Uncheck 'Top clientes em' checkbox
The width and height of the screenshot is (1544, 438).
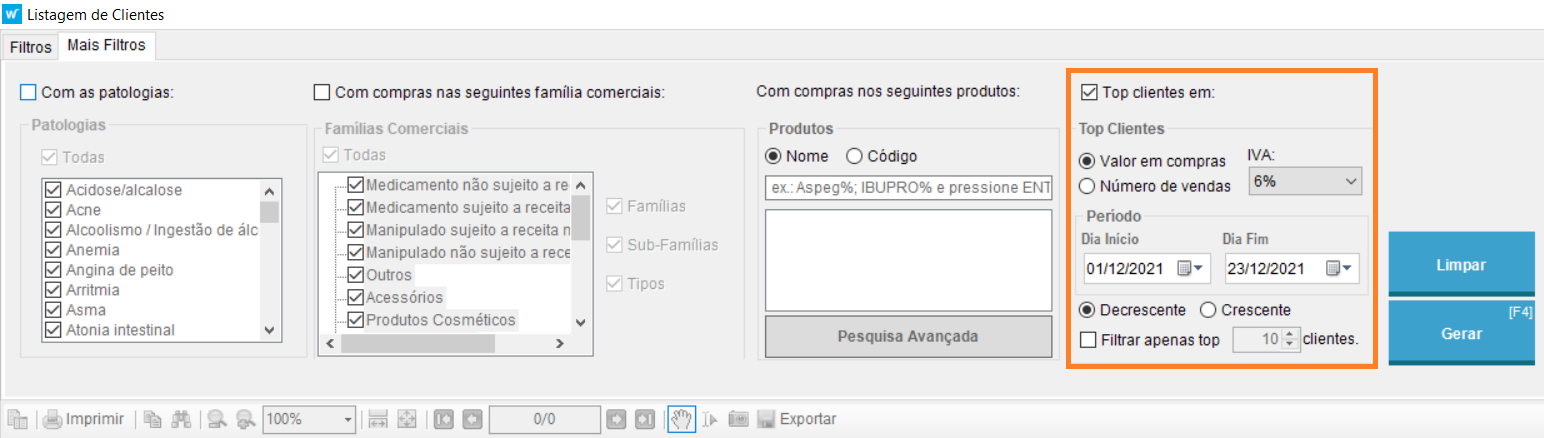coord(1089,93)
